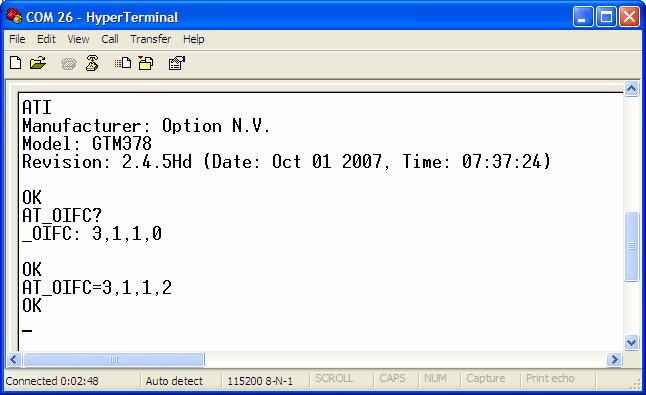Open the File menu
Screen dimensions: 646x395
point(17,39)
